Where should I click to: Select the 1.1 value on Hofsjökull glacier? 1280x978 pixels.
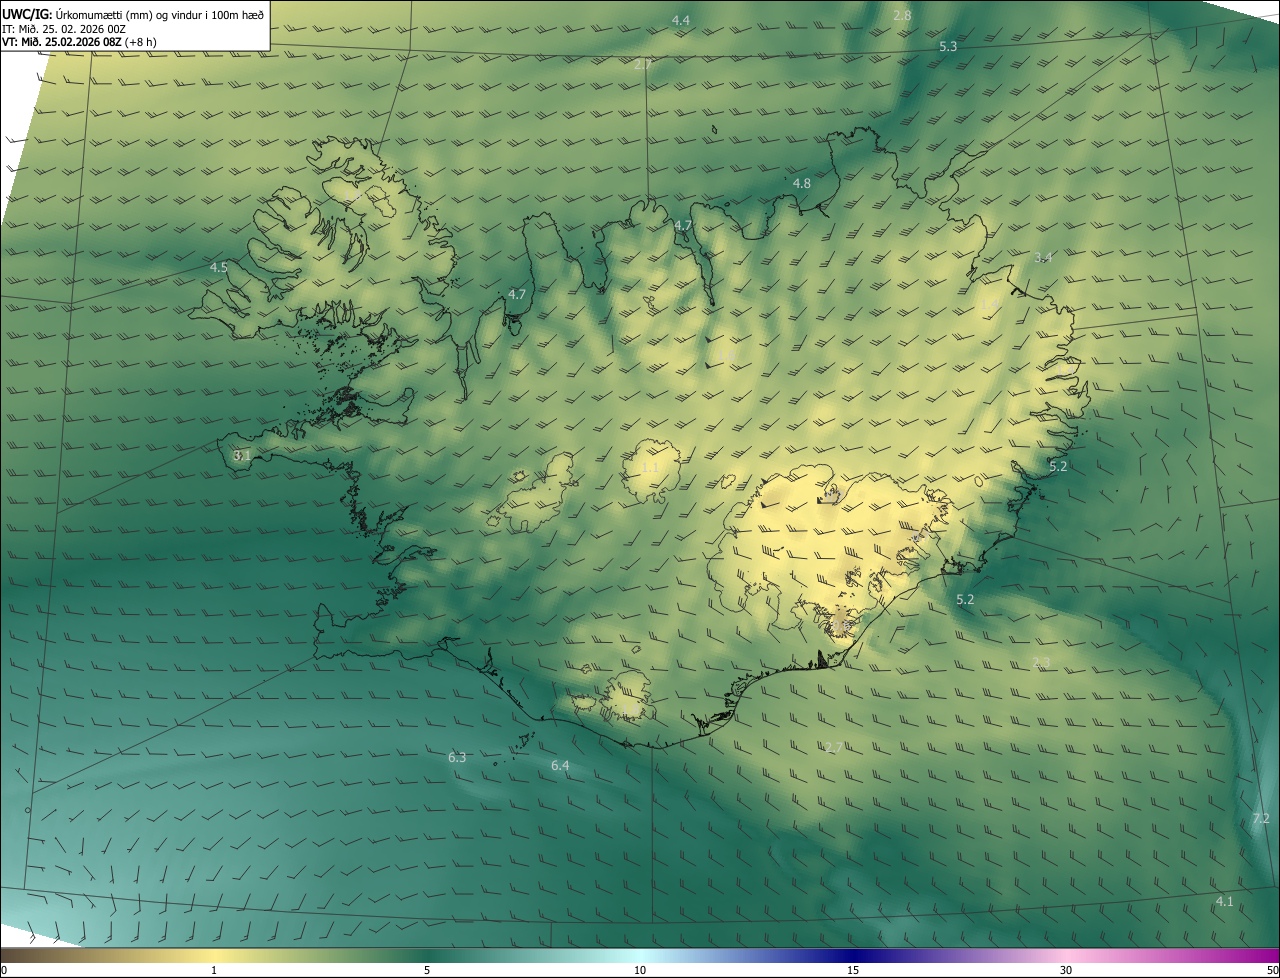(x=650, y=467)
